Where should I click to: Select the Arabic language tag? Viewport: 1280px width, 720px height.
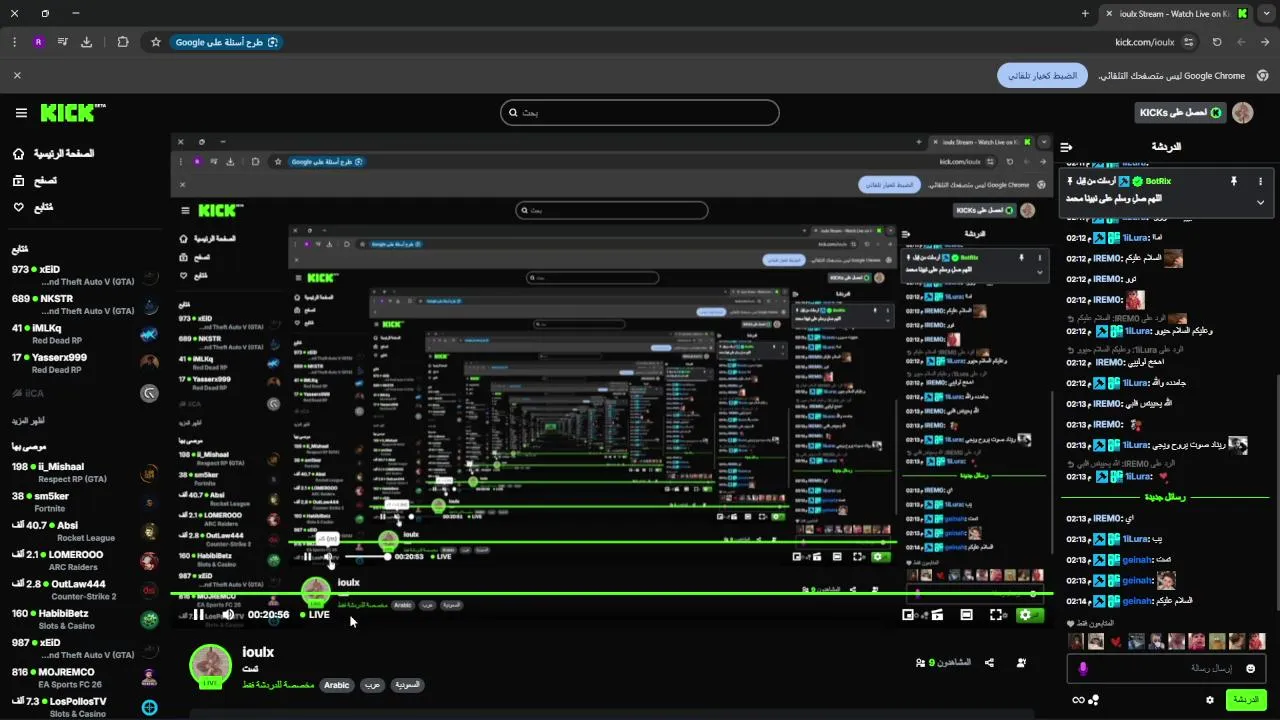337,685
